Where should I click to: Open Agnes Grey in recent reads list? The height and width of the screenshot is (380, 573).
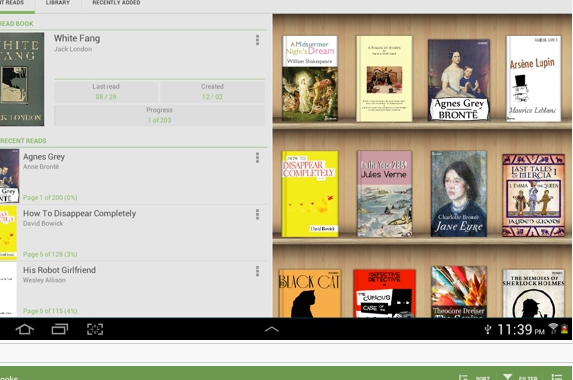coord(133,176)
